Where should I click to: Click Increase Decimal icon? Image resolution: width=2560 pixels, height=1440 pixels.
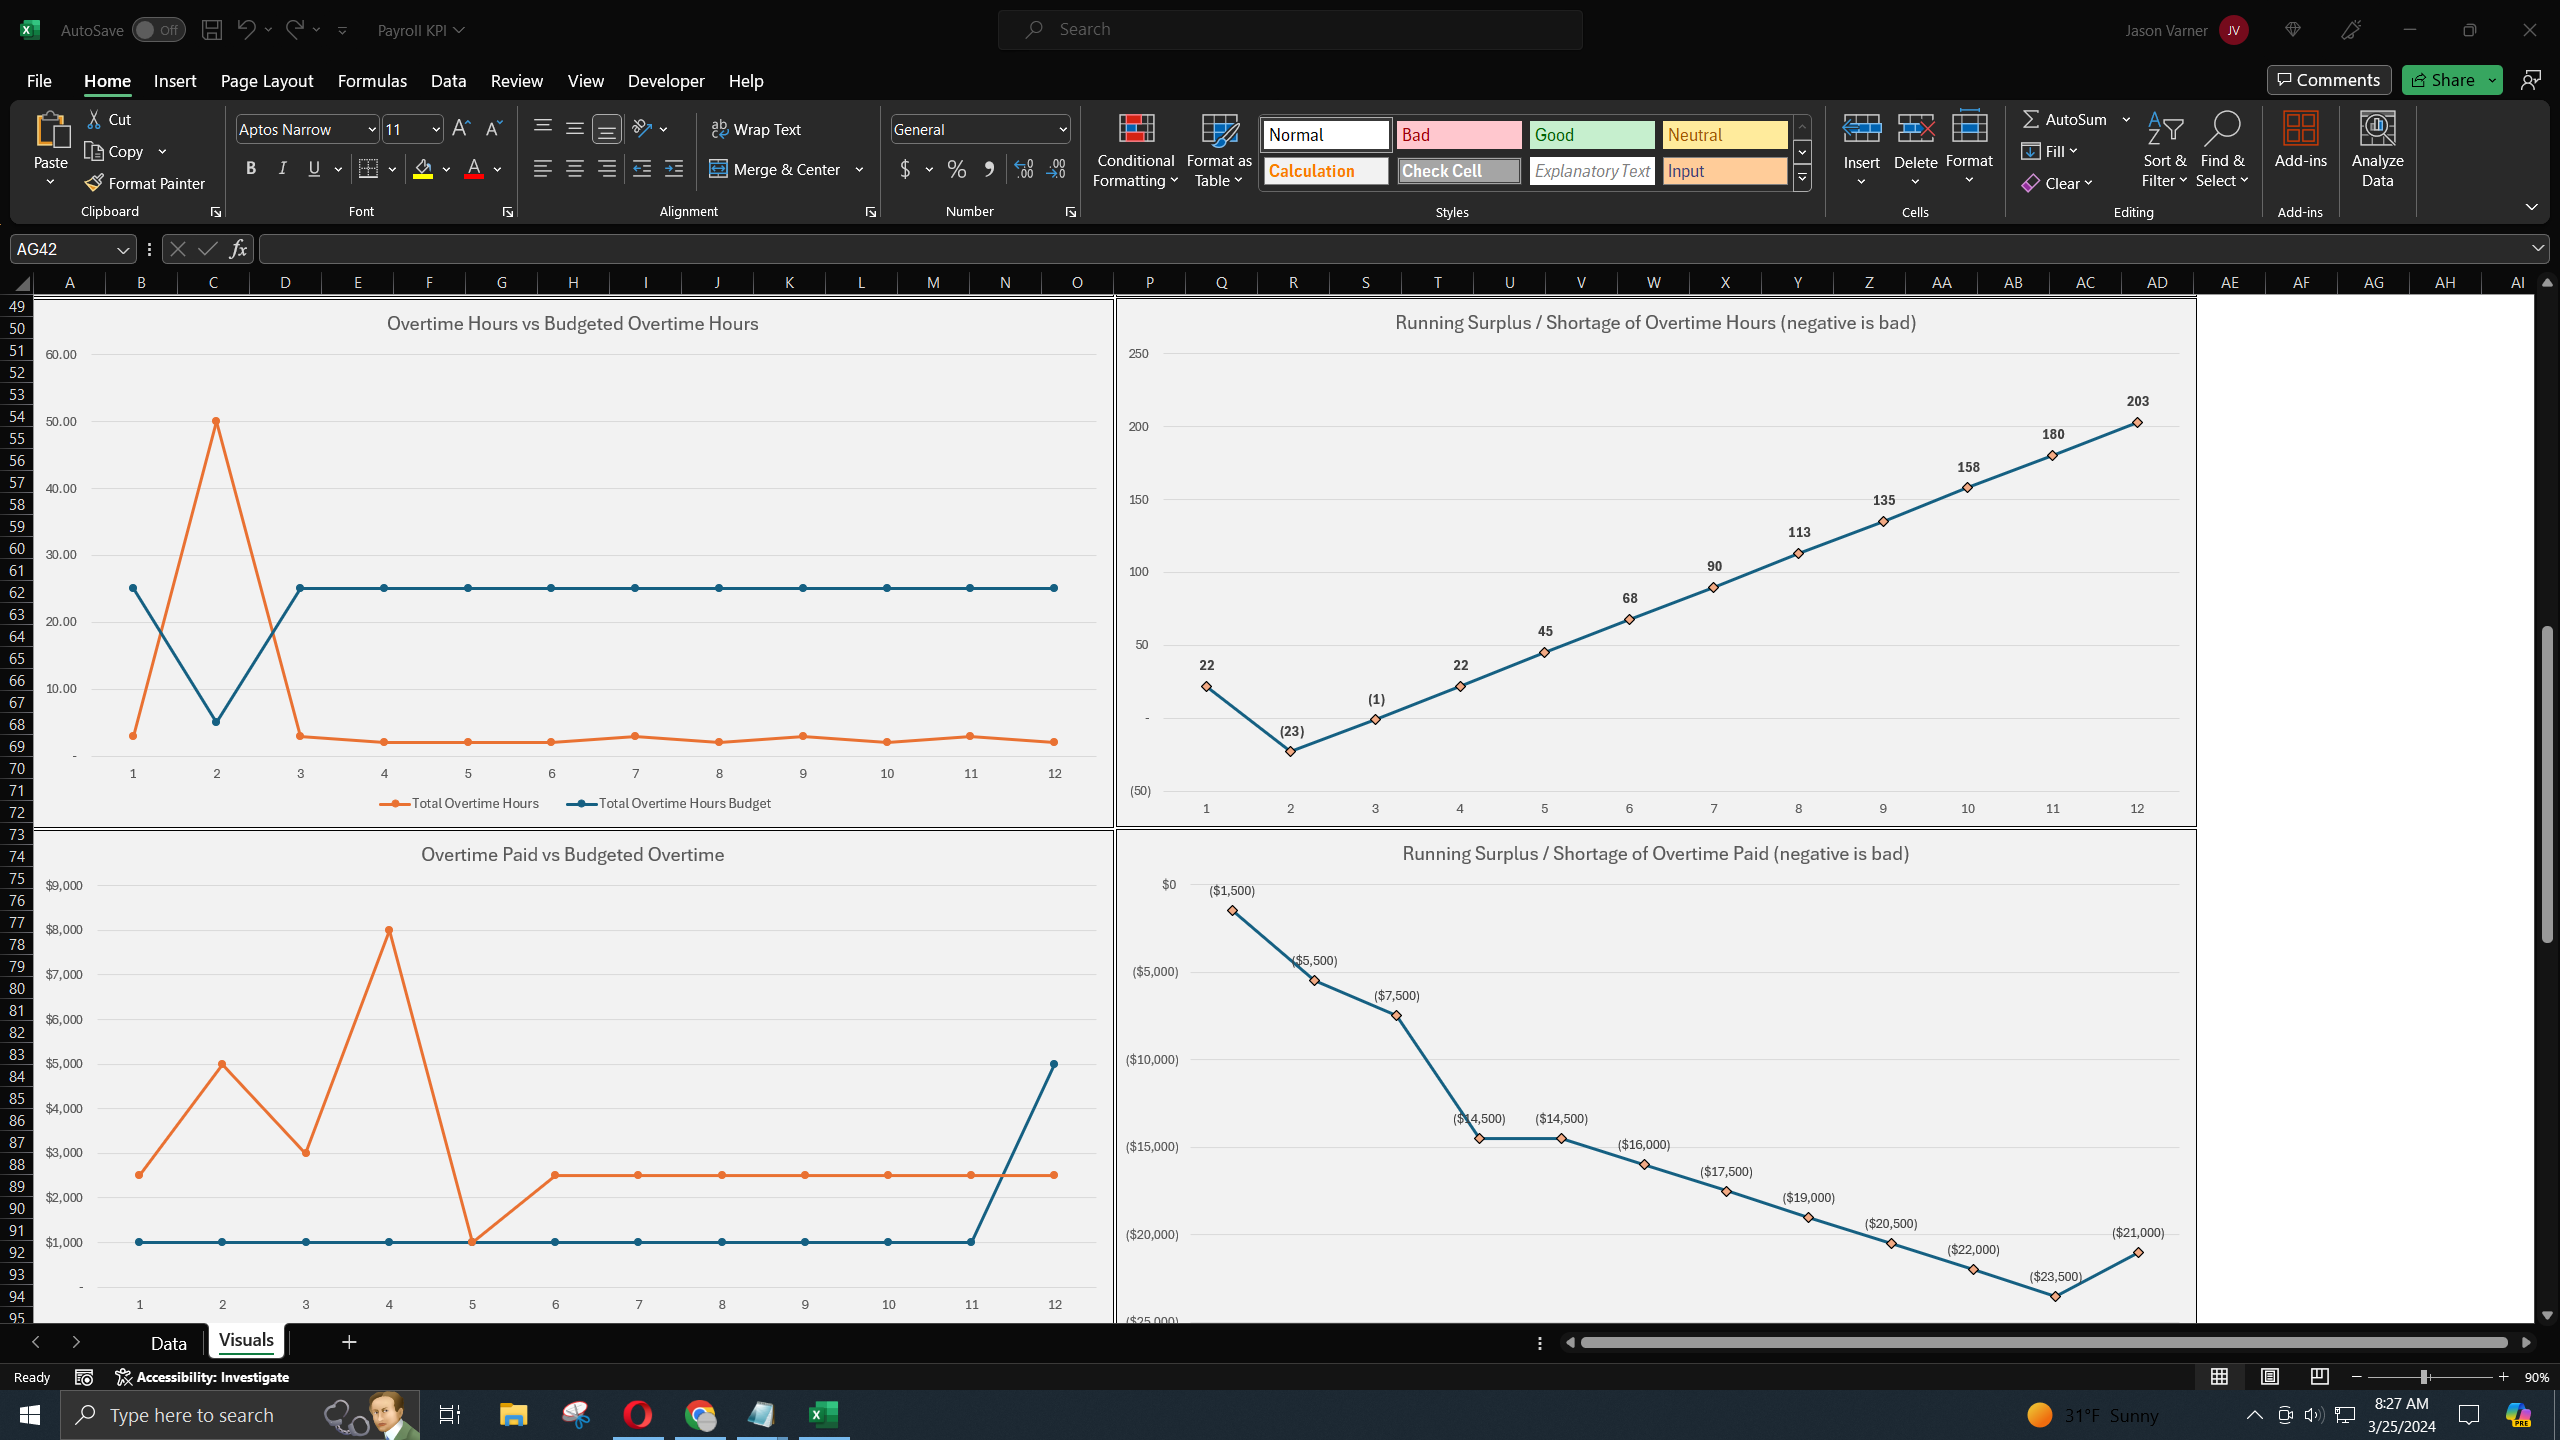[x=1023, y=169]
